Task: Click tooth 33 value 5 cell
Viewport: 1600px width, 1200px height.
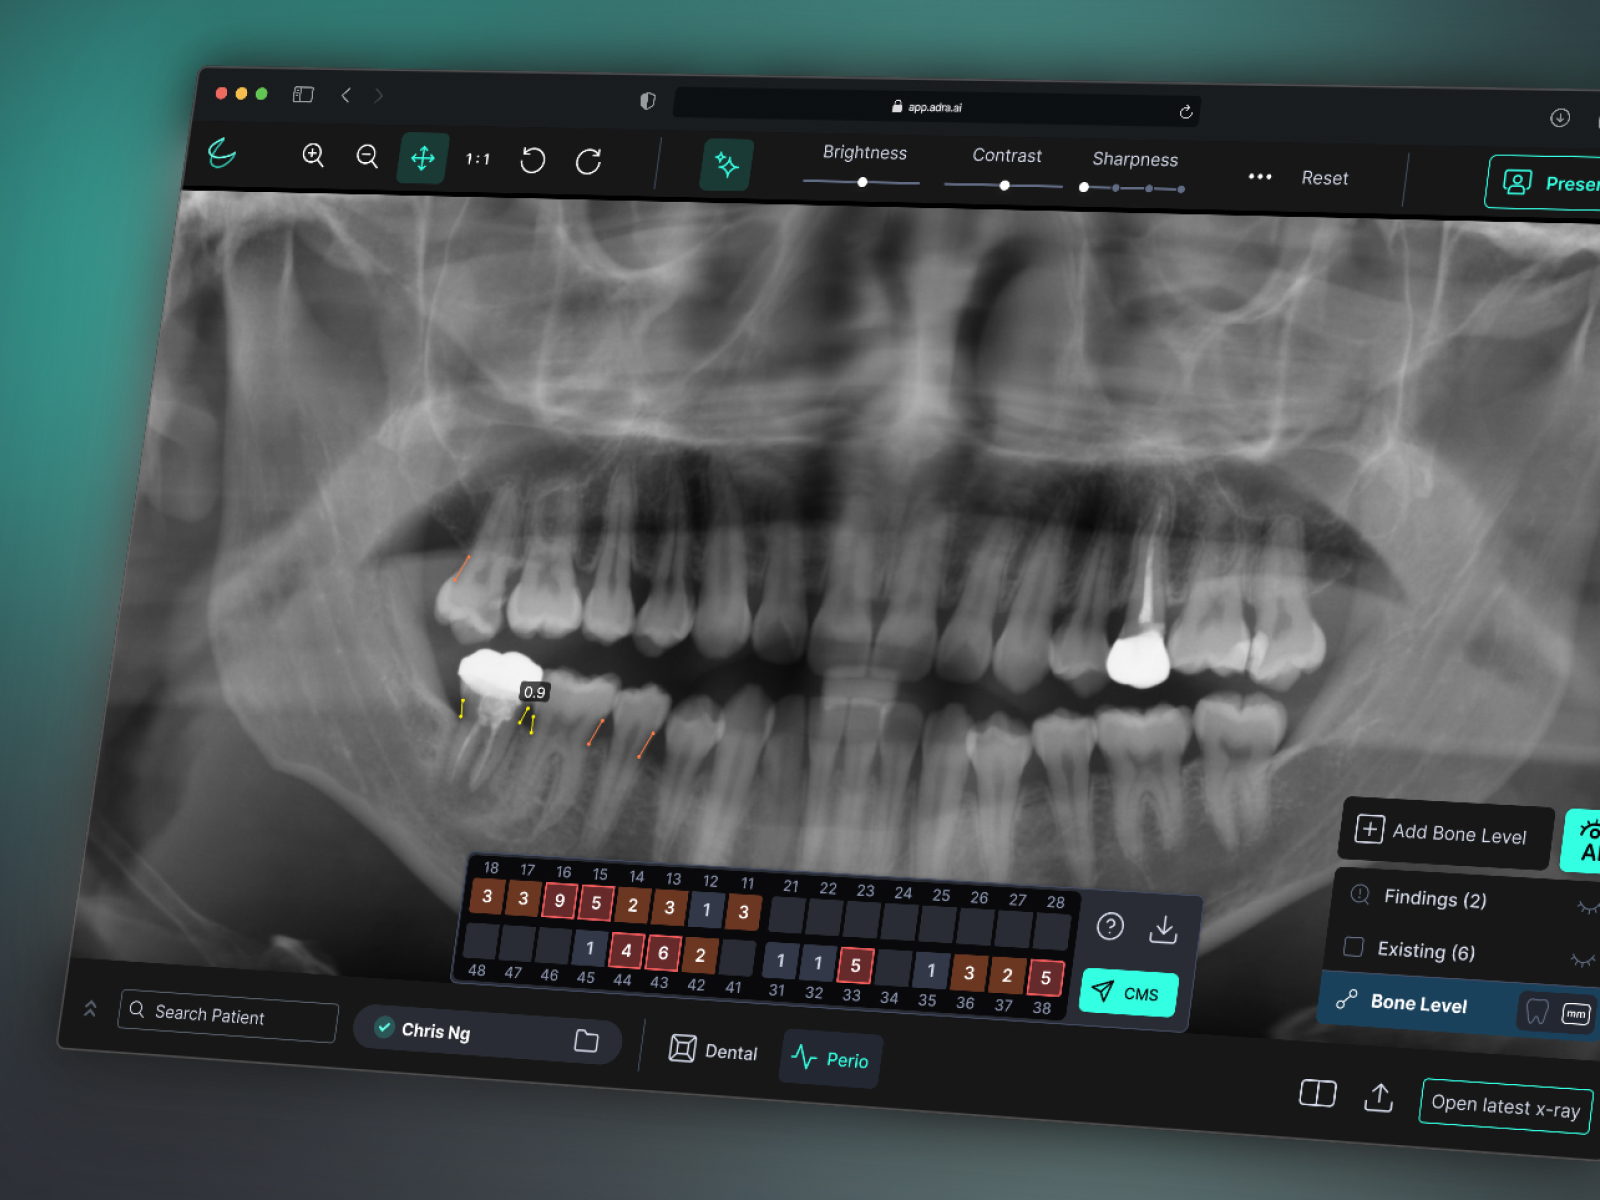Action: (856, 966)
